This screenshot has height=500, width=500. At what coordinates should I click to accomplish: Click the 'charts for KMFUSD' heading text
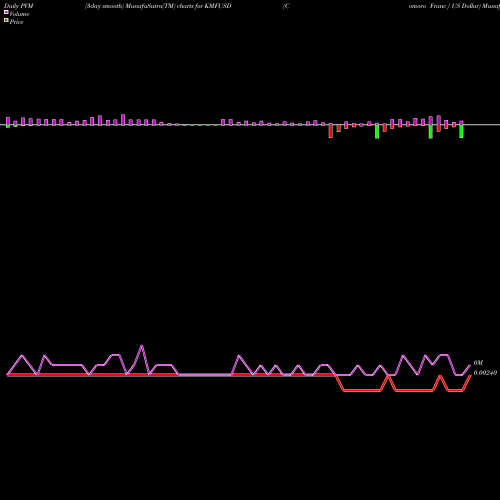[x=204, y=6]
